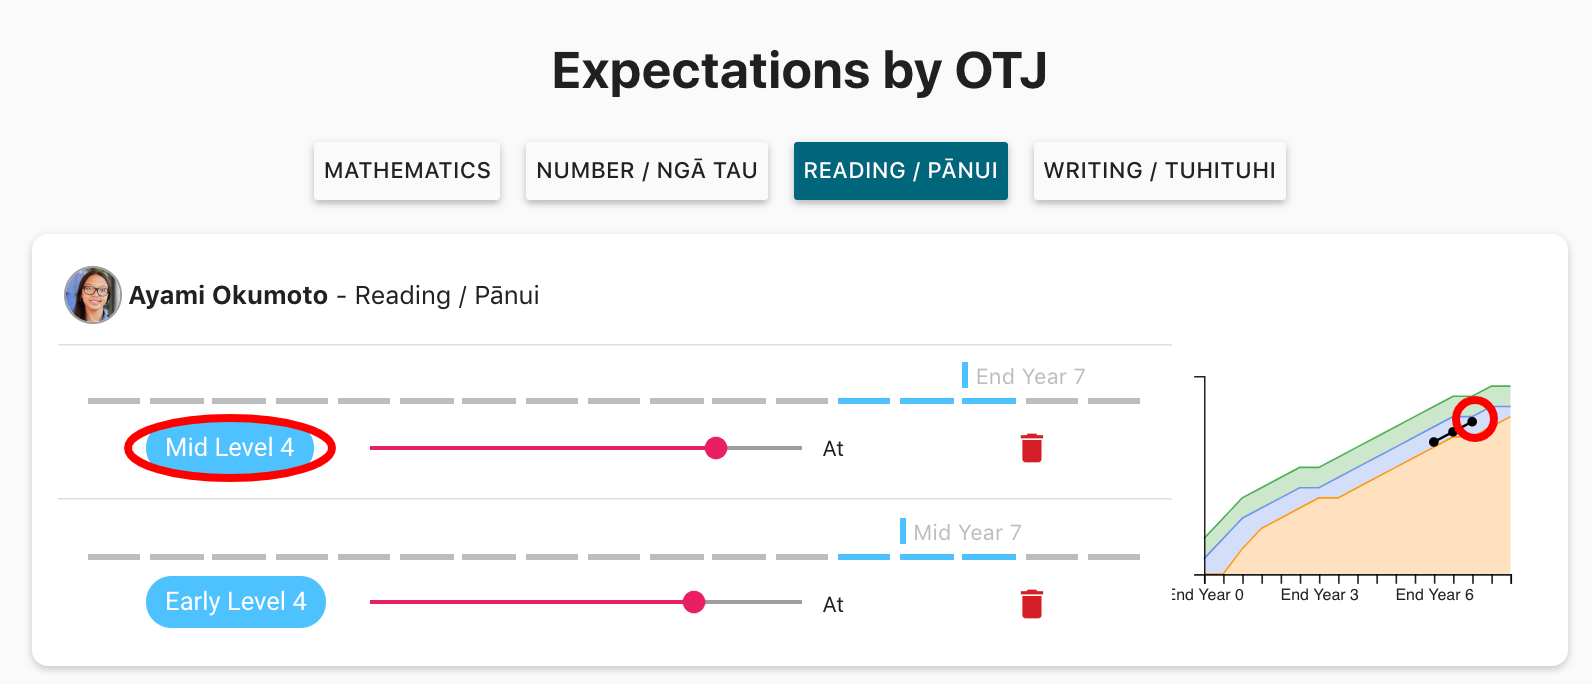Screen dimensions: 1592x684
Task: Delete the Mid Level 4 judgement
Action: pyautogui.click(x=1032, y=448)
